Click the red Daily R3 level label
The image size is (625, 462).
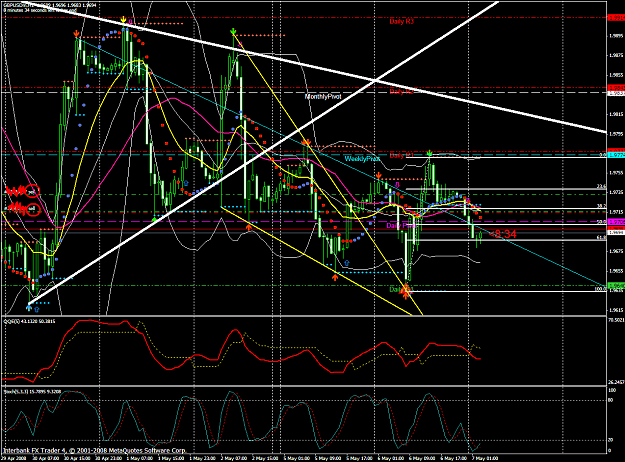(x=401, y=22)
